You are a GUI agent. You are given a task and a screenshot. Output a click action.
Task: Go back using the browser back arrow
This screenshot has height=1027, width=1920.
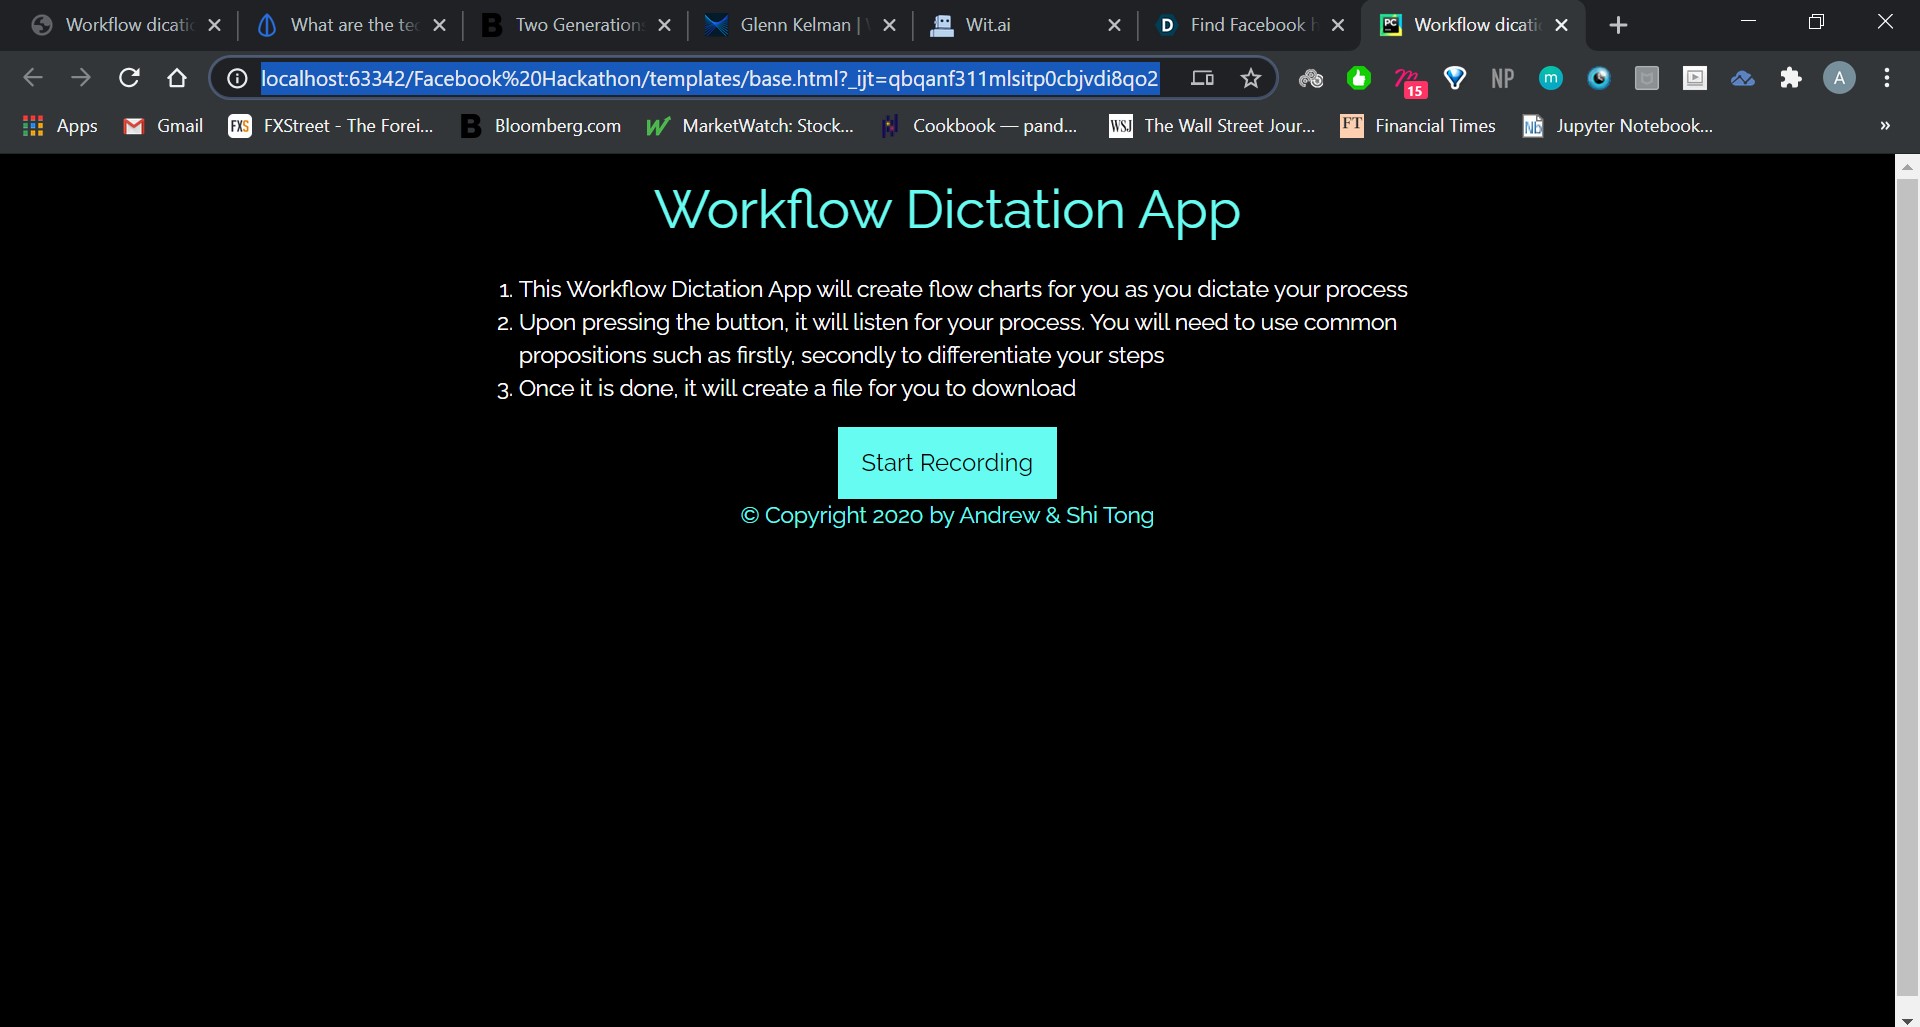(x=33, y=78)
